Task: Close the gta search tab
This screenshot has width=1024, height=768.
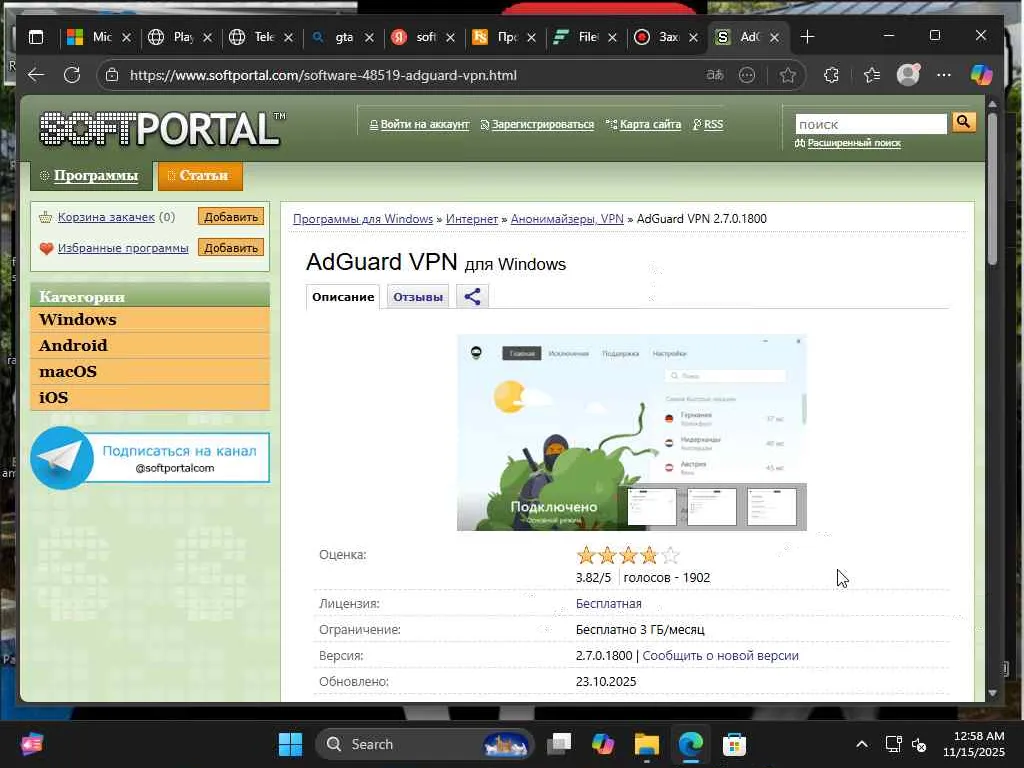Action: click(369, 38)
